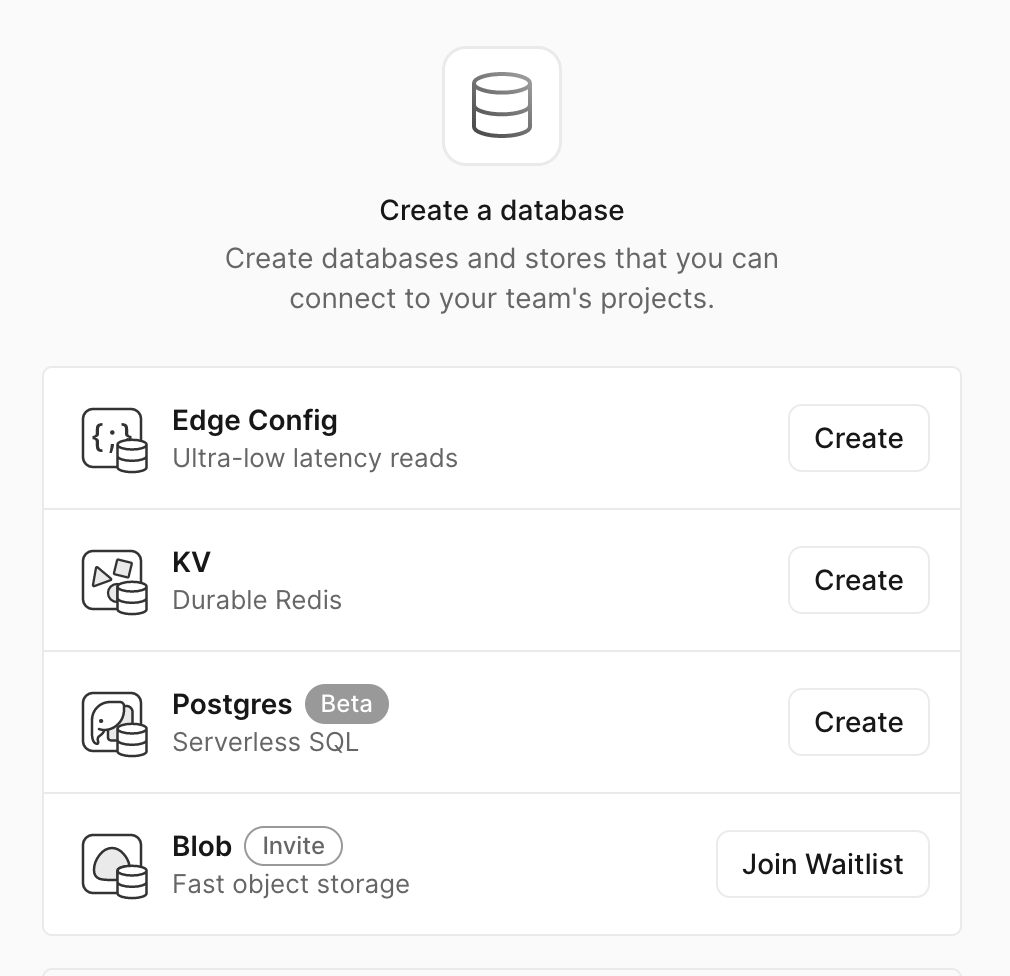Click the KV store icon
Screen dimensions: 1010x976
(x=114, y=581)
